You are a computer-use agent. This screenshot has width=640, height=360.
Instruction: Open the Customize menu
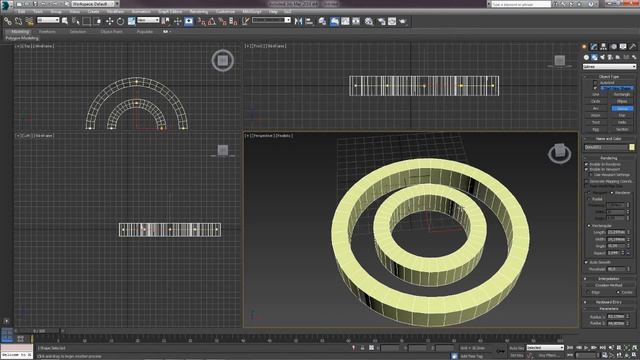225,11
